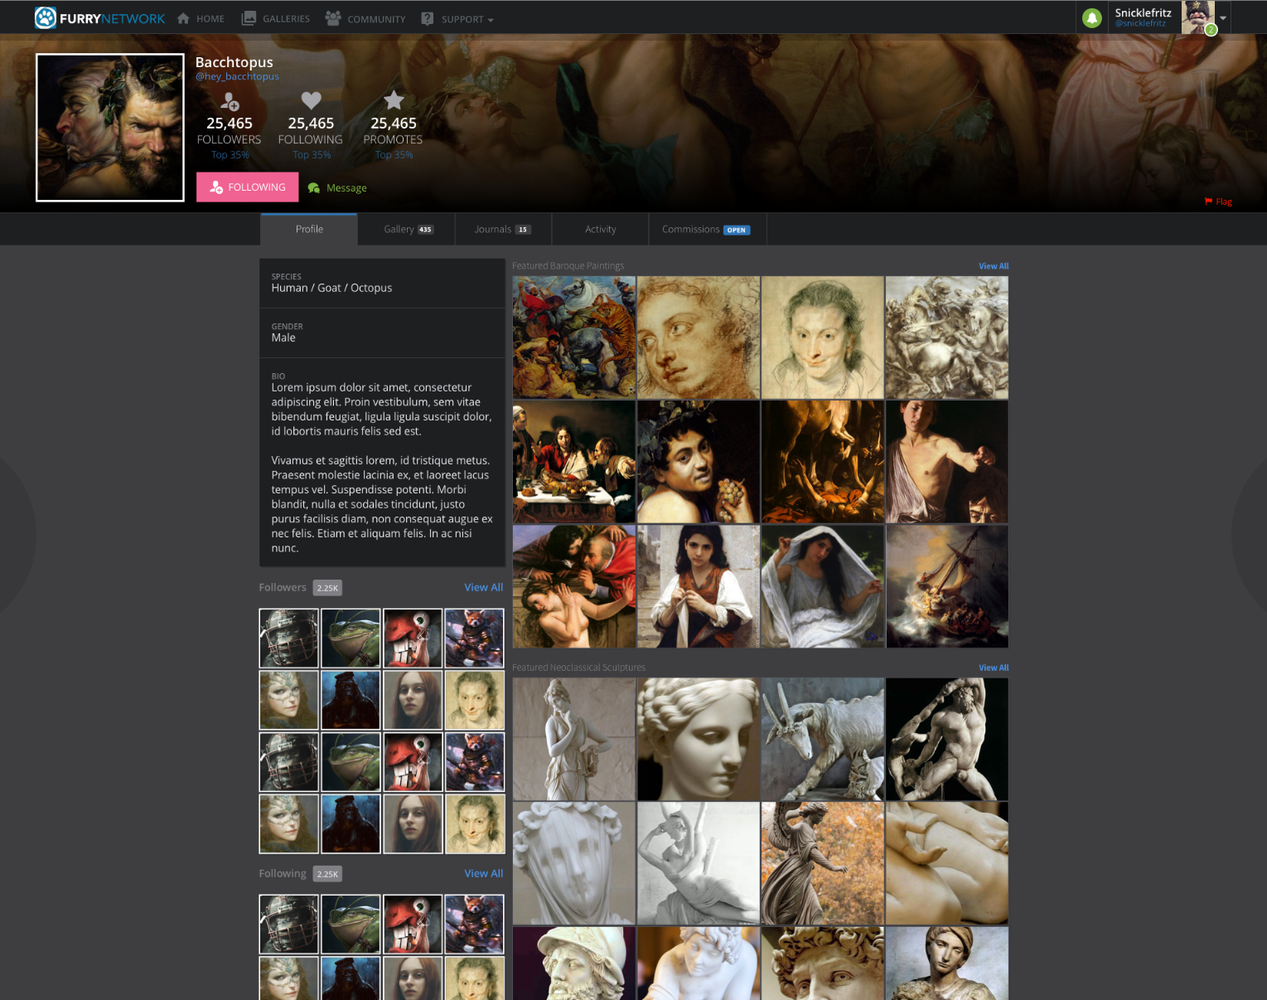This screenshot has width=1267, height=1000.
Task: Open the boy holding grapes painting
Action: pos(698,462)
